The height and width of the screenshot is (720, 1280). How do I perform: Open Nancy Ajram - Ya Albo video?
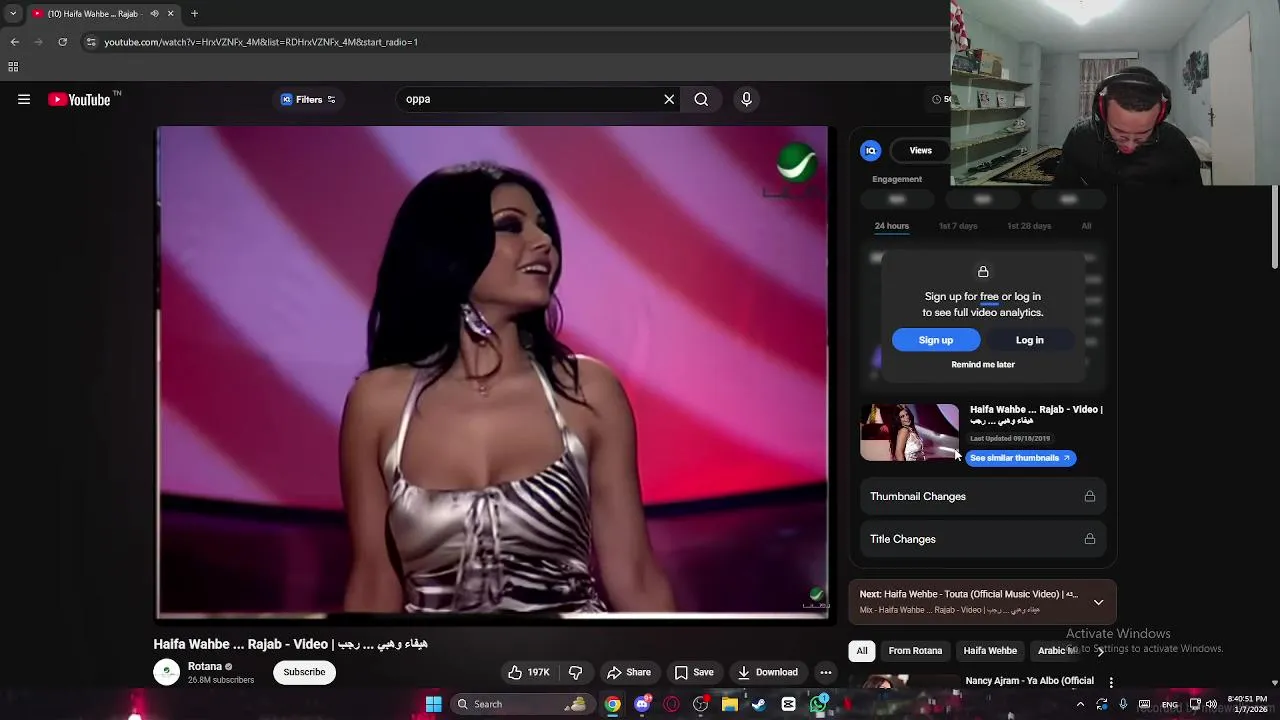click(1029, 681)
